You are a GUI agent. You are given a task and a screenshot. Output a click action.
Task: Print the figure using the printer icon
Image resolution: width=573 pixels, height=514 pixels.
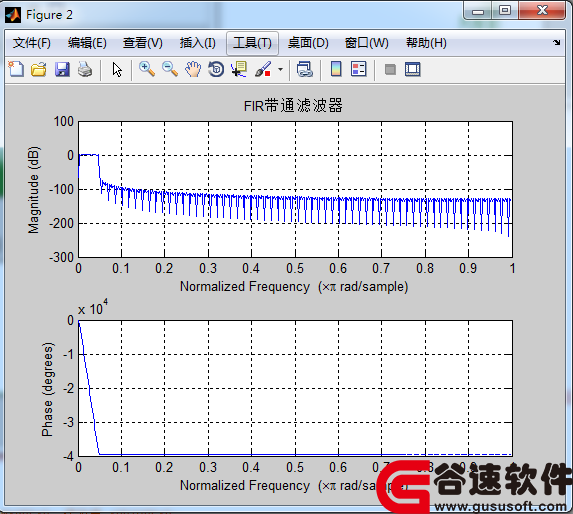tap(85, 69)
